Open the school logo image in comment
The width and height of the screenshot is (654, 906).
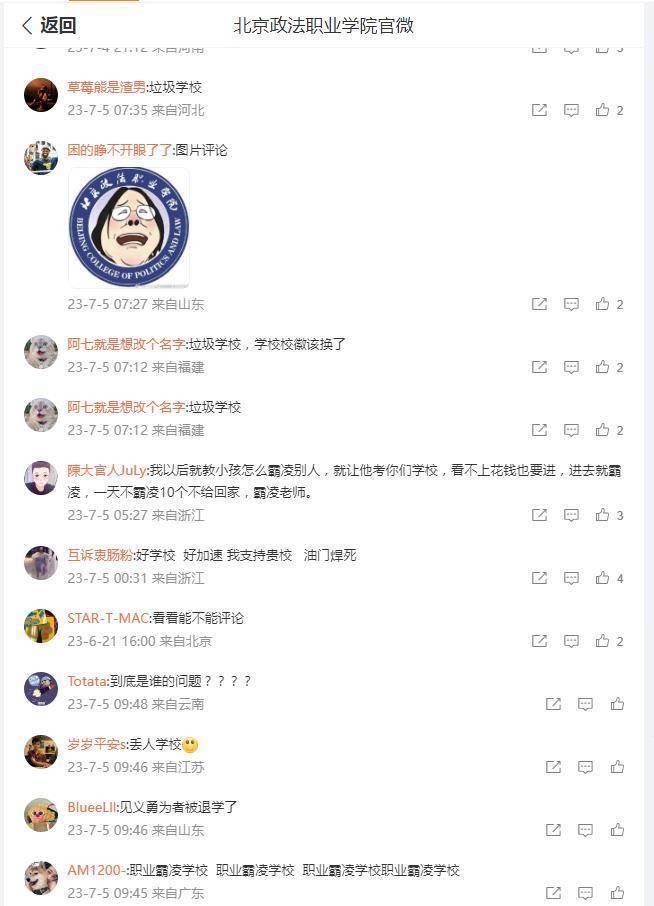(129, 228)
